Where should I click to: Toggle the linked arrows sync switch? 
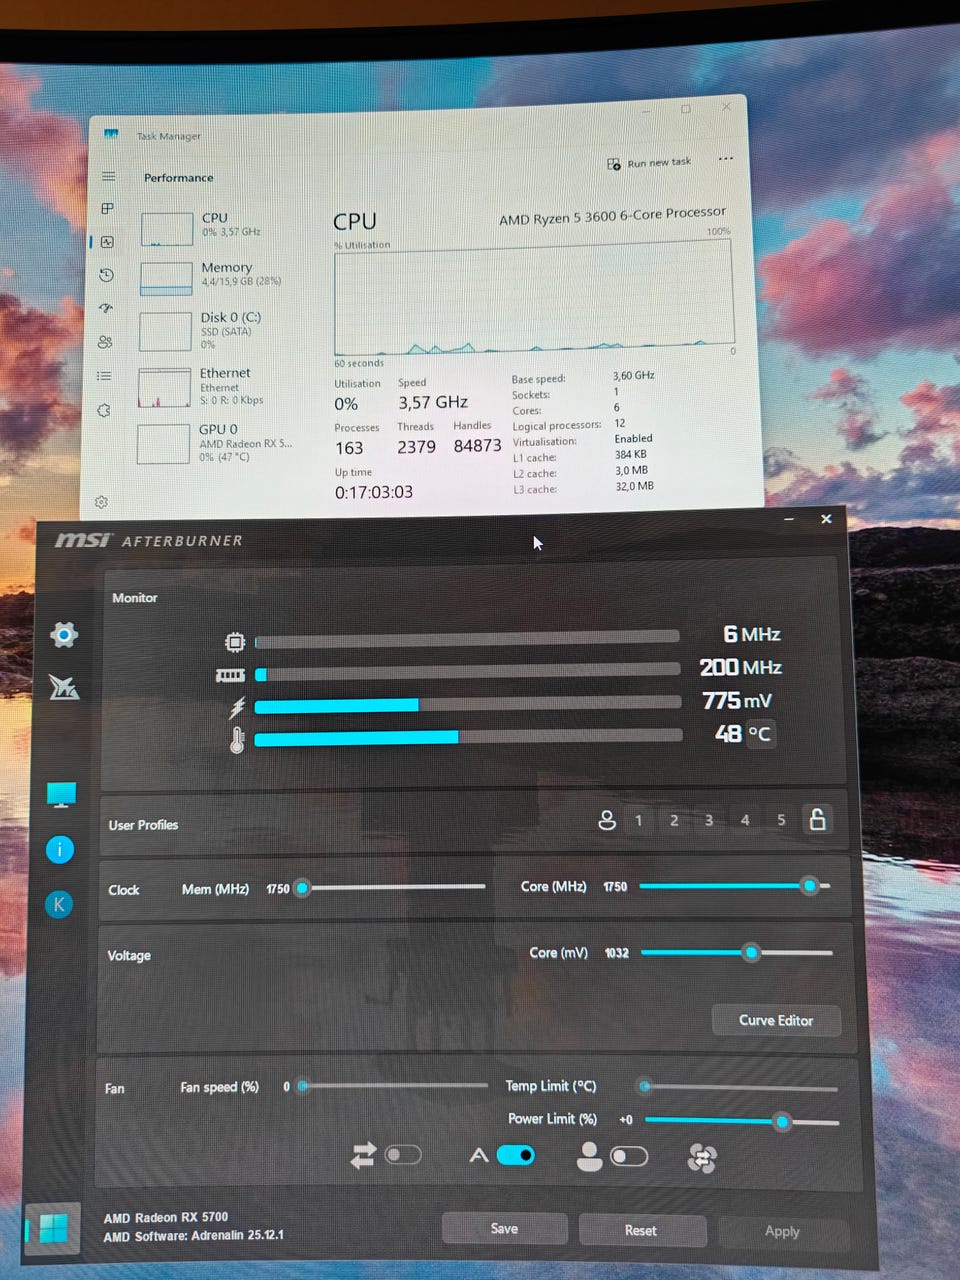coord(403,1155)
